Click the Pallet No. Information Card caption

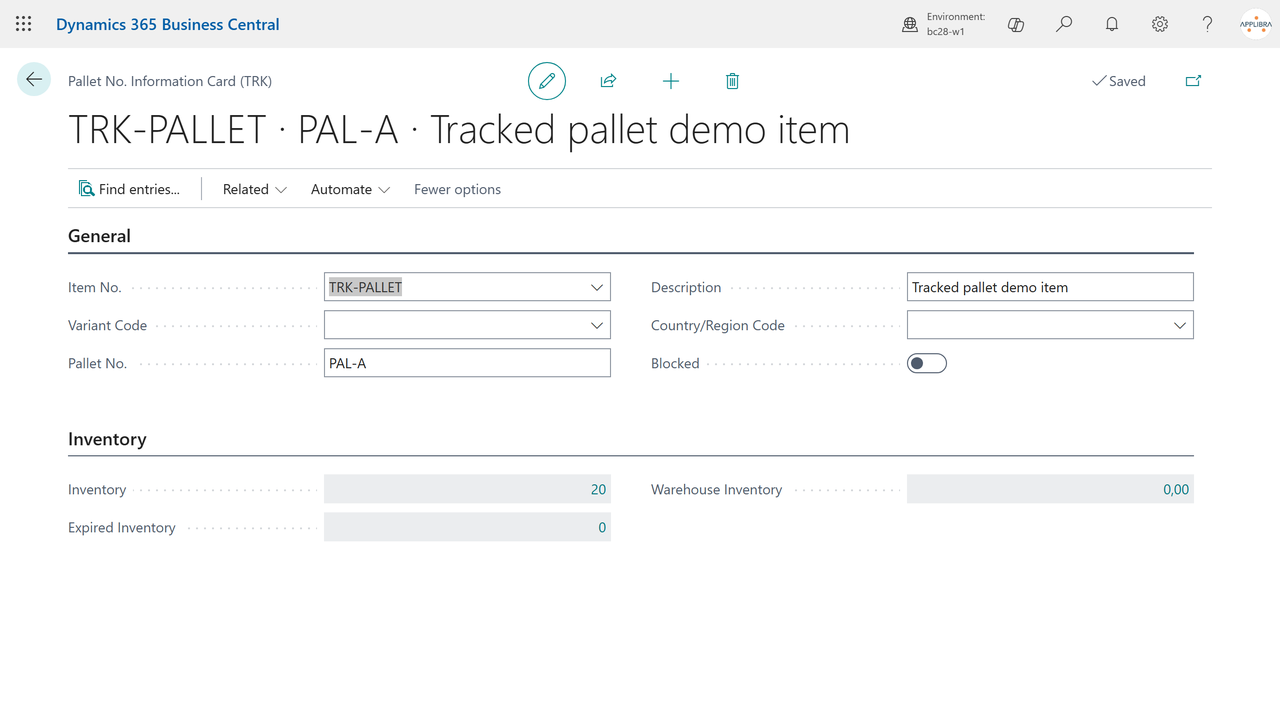coord(170,81)
